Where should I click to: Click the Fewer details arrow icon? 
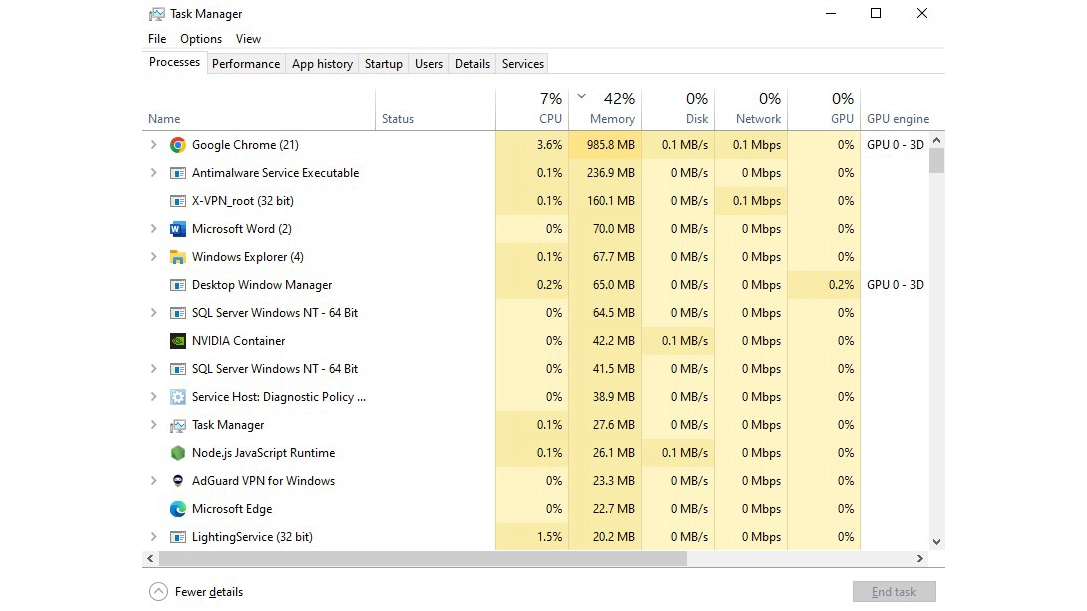click(x=158, y=592)
